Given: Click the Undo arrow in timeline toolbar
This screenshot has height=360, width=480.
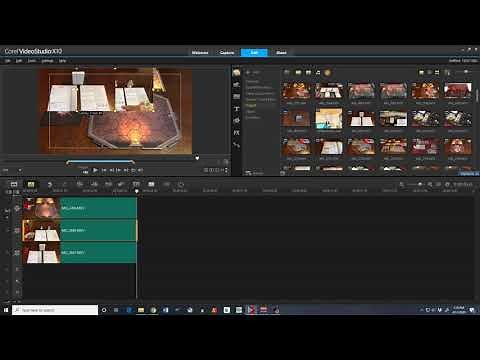Looking at the screenshot, I should pyautogui.click(x=50, y=184).
